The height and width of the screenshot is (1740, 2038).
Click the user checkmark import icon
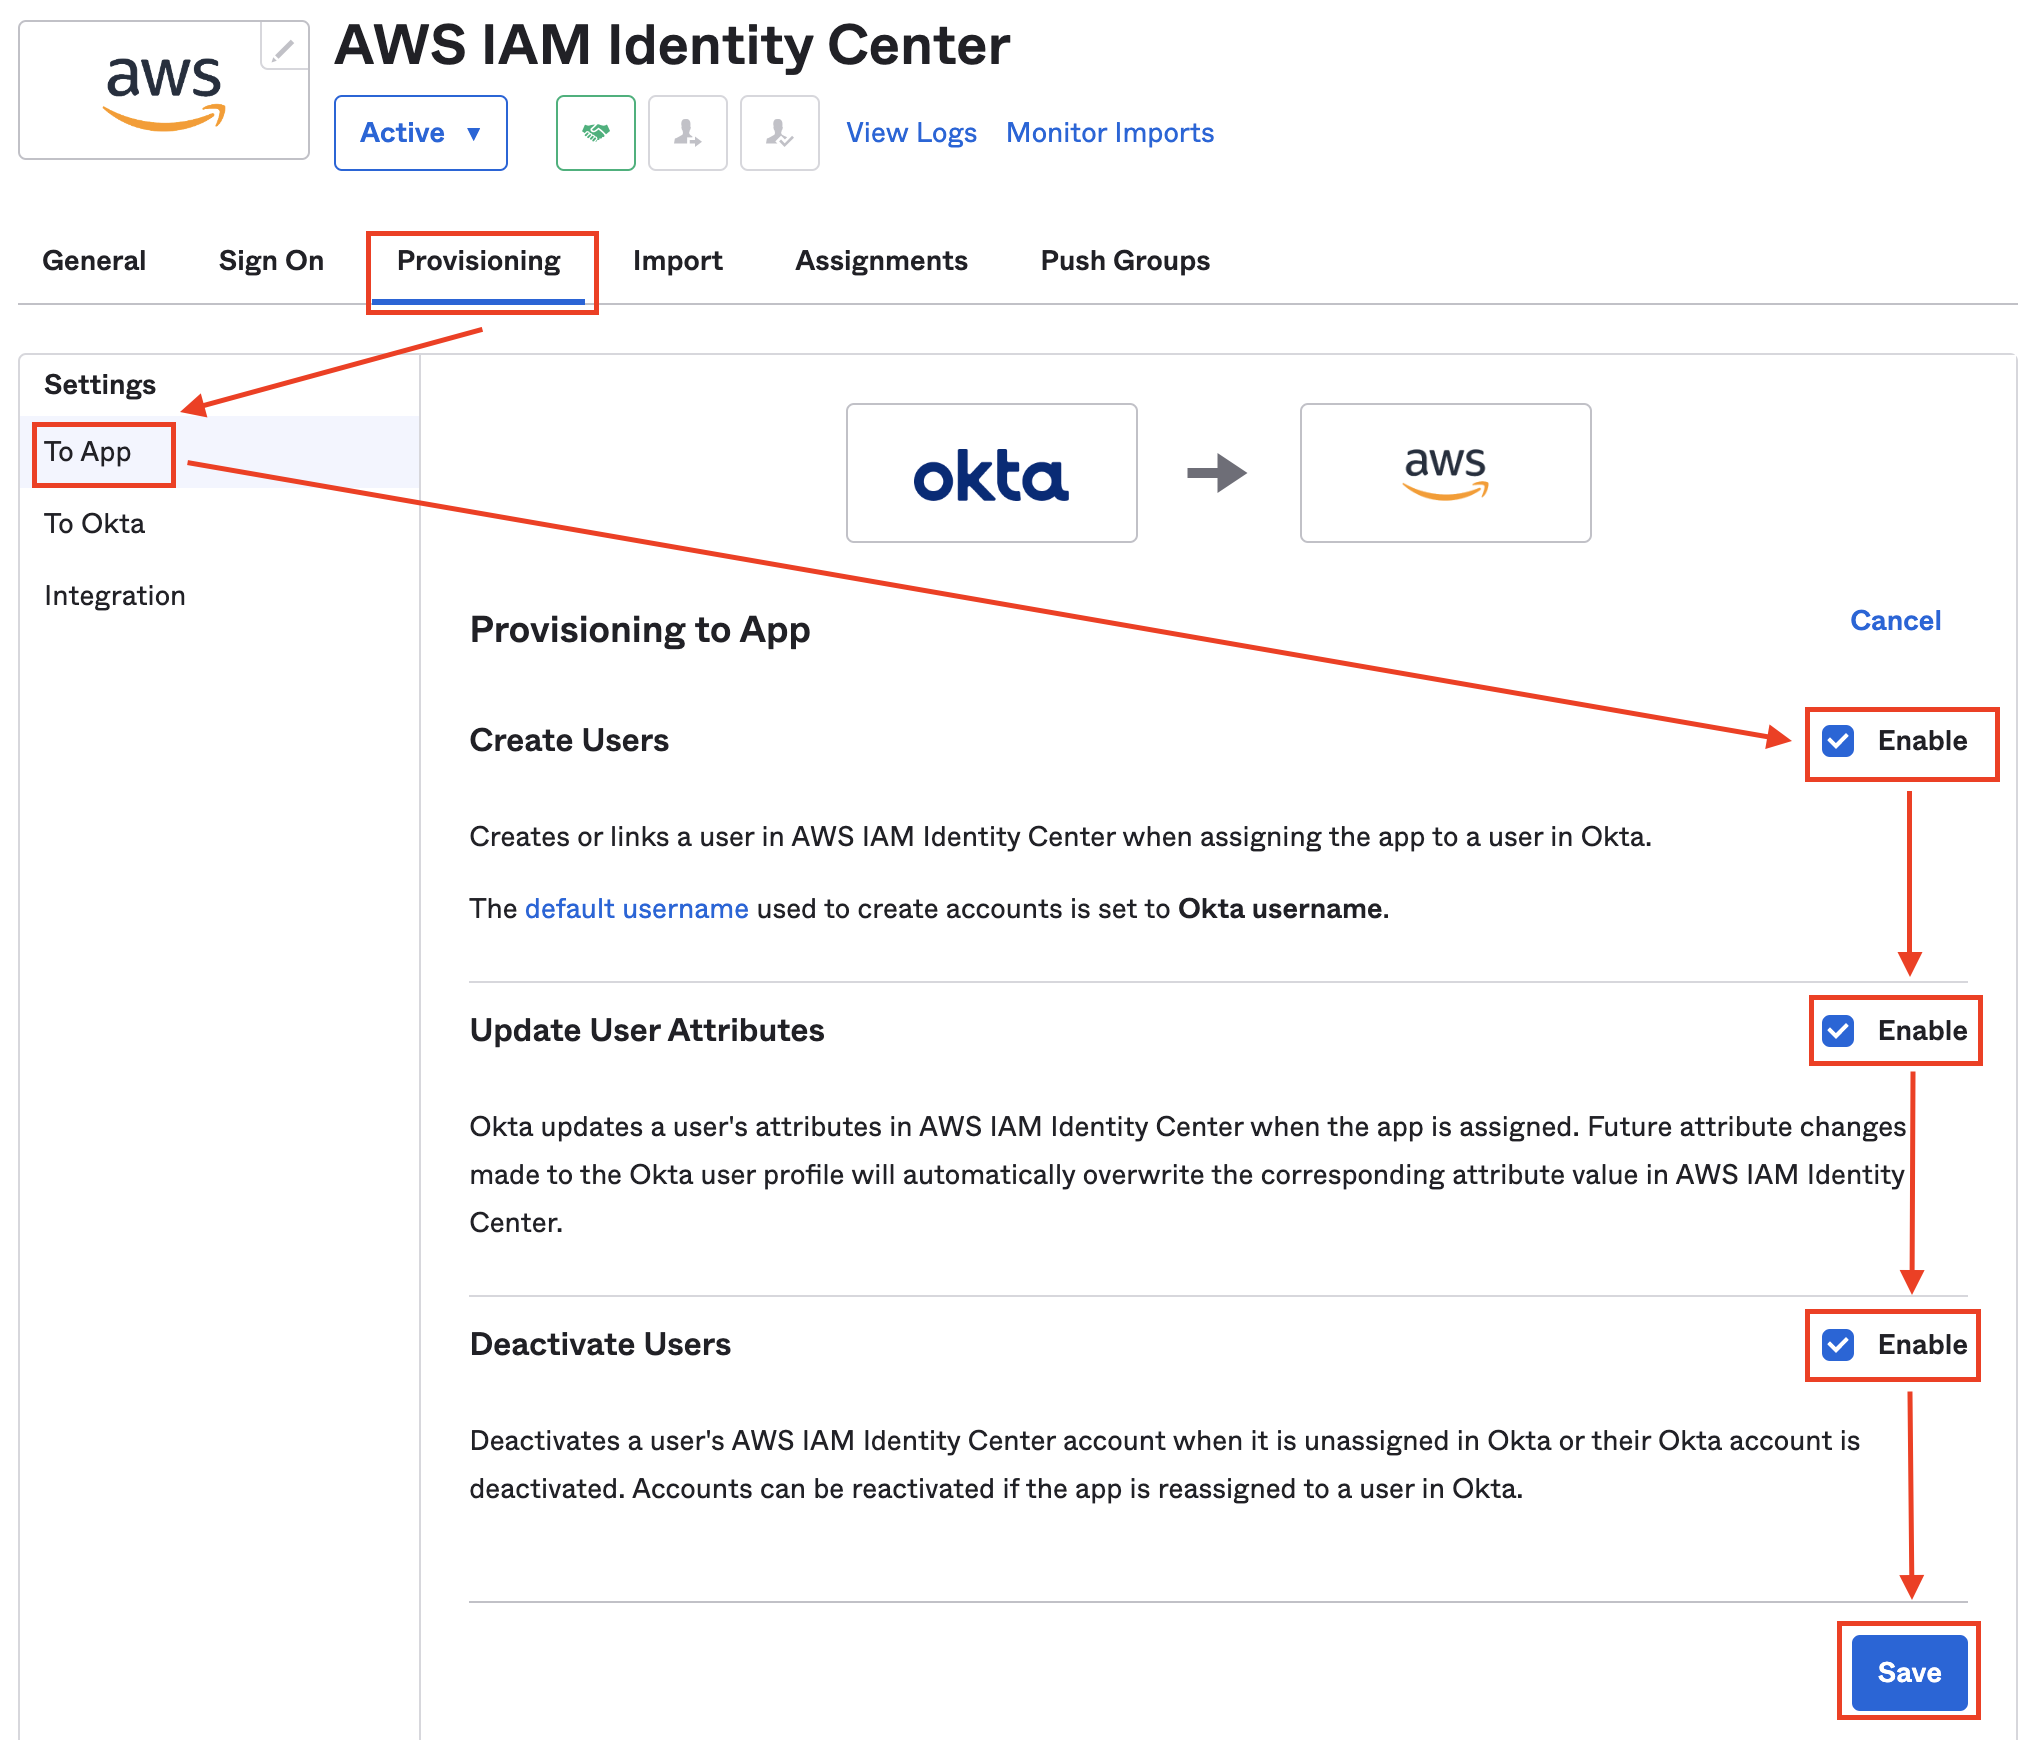780,133
